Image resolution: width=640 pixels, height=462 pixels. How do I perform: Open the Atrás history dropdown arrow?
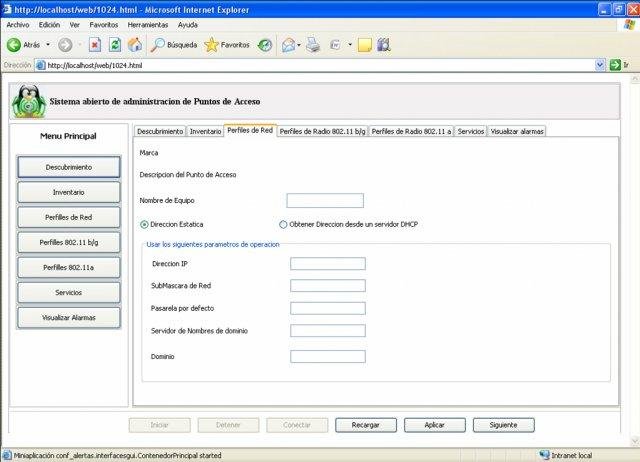[x=48, y=44]
